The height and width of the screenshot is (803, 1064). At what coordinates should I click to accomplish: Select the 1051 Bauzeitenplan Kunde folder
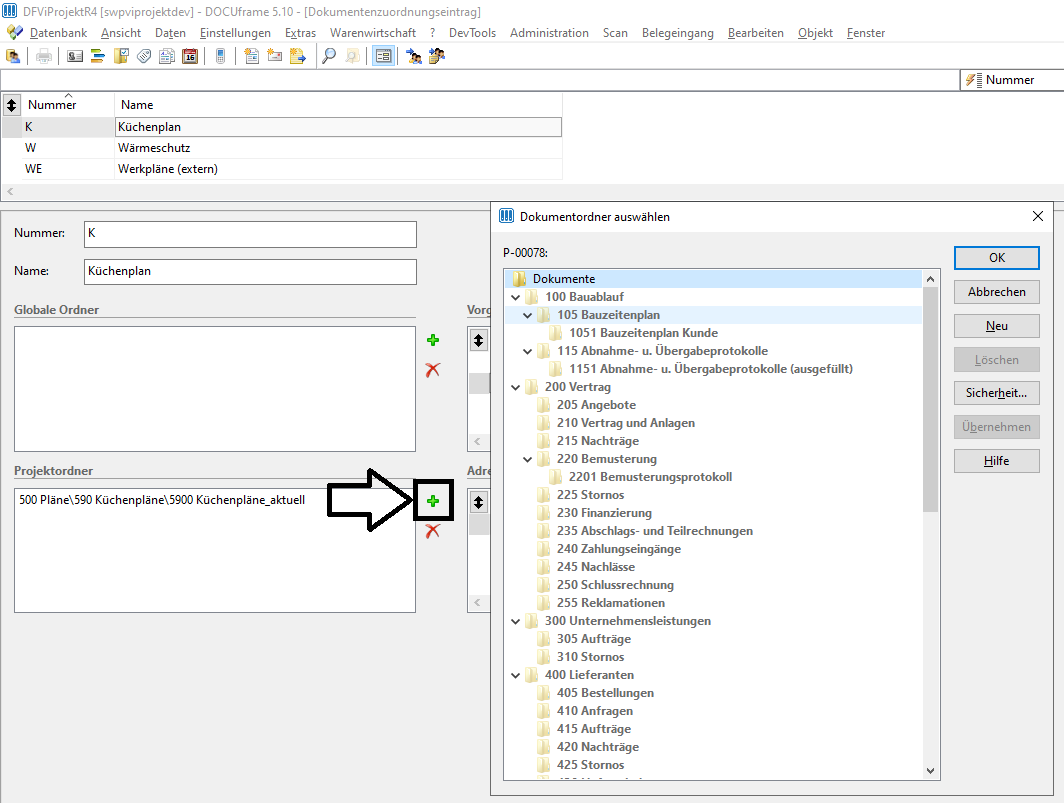point(643,333)
